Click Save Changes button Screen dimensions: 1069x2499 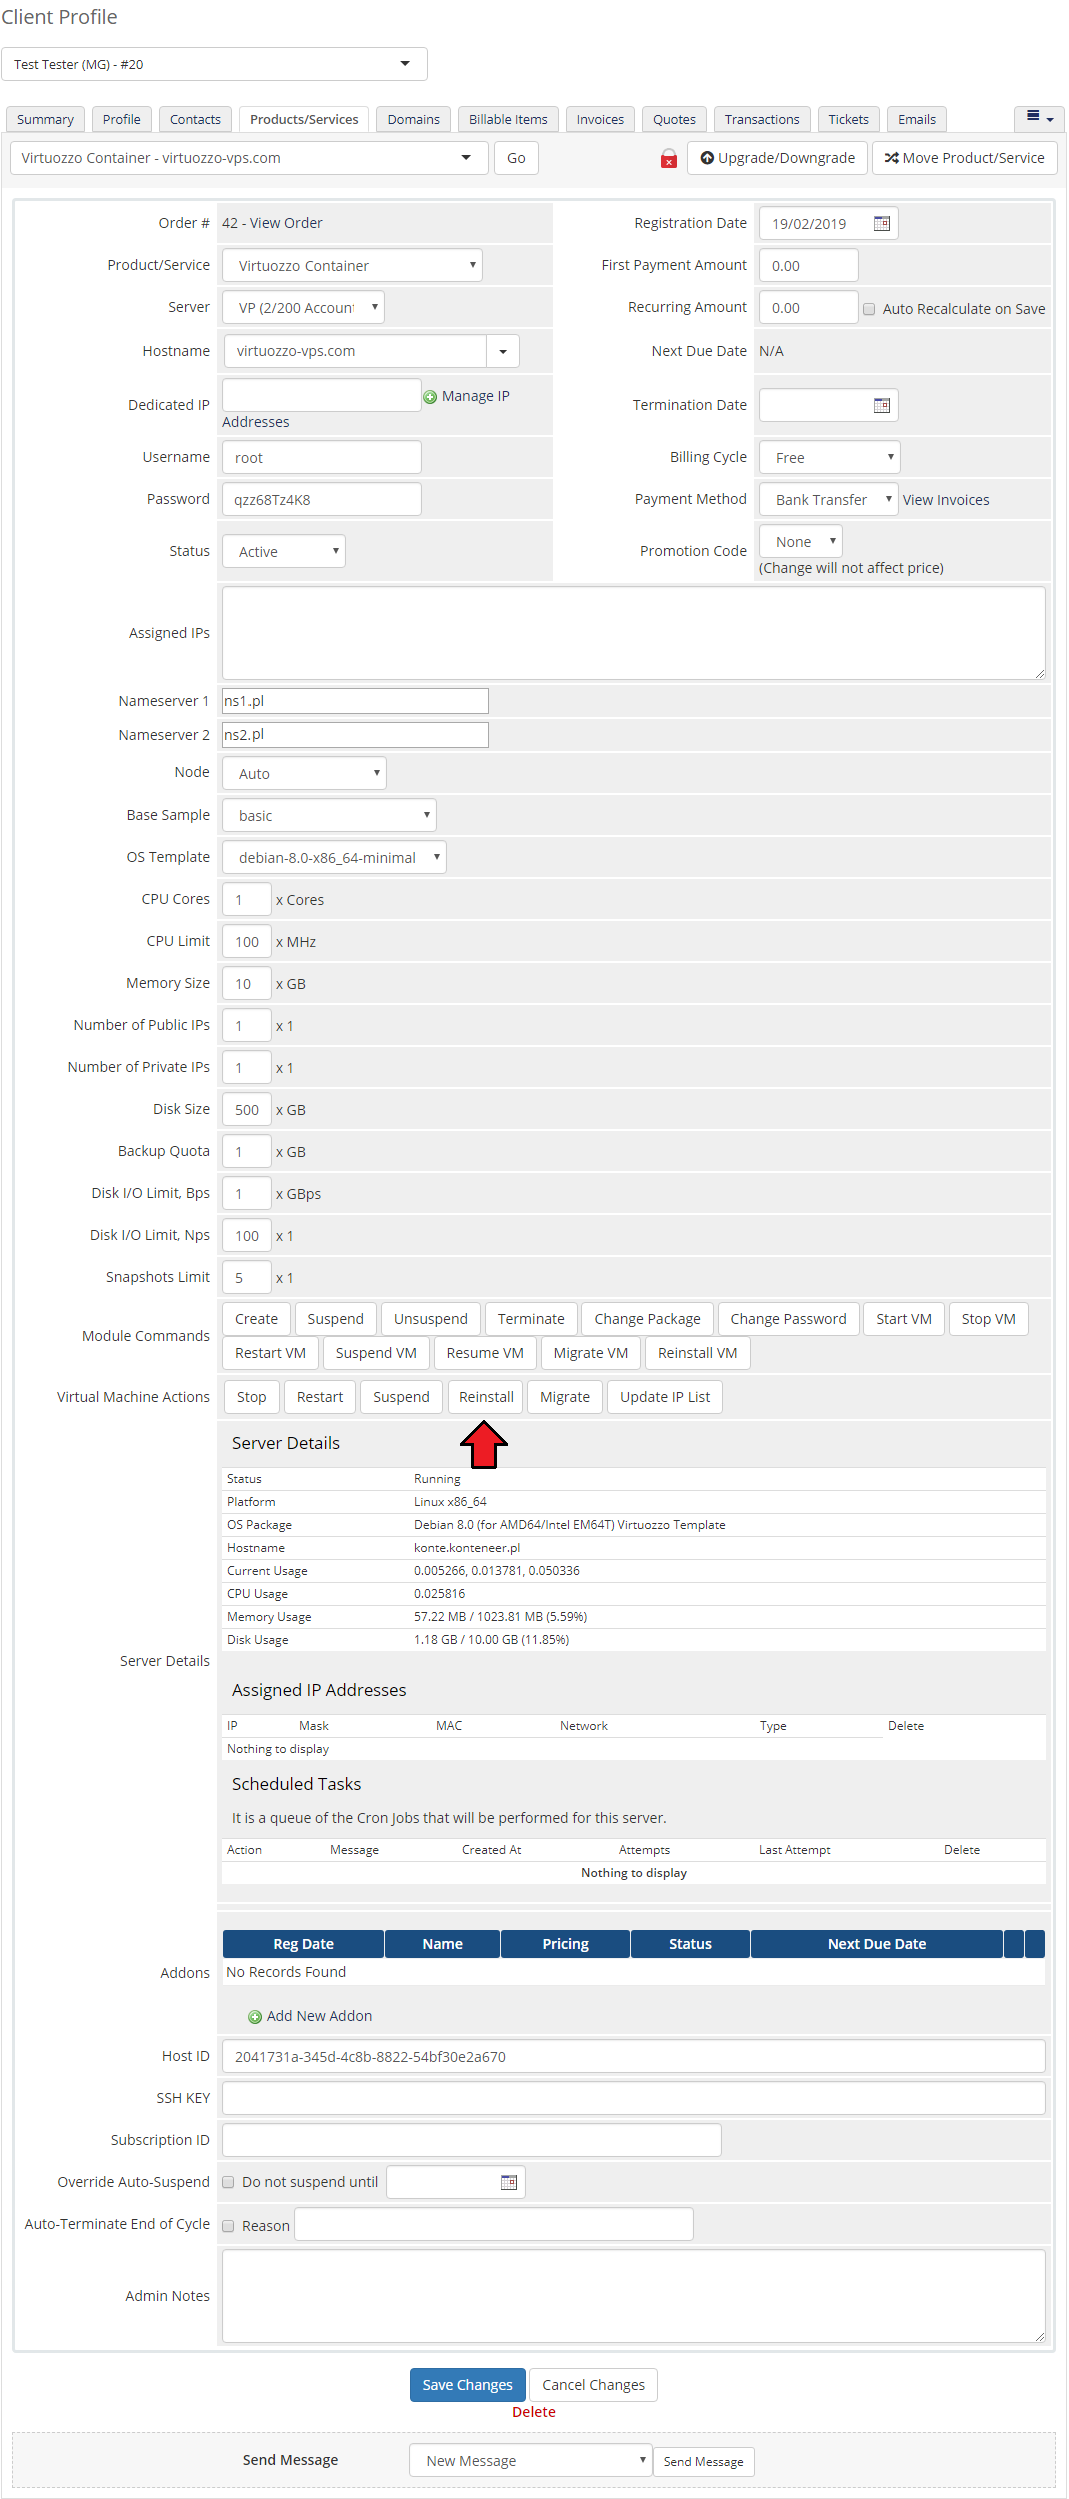click(x=467, y=2385)
